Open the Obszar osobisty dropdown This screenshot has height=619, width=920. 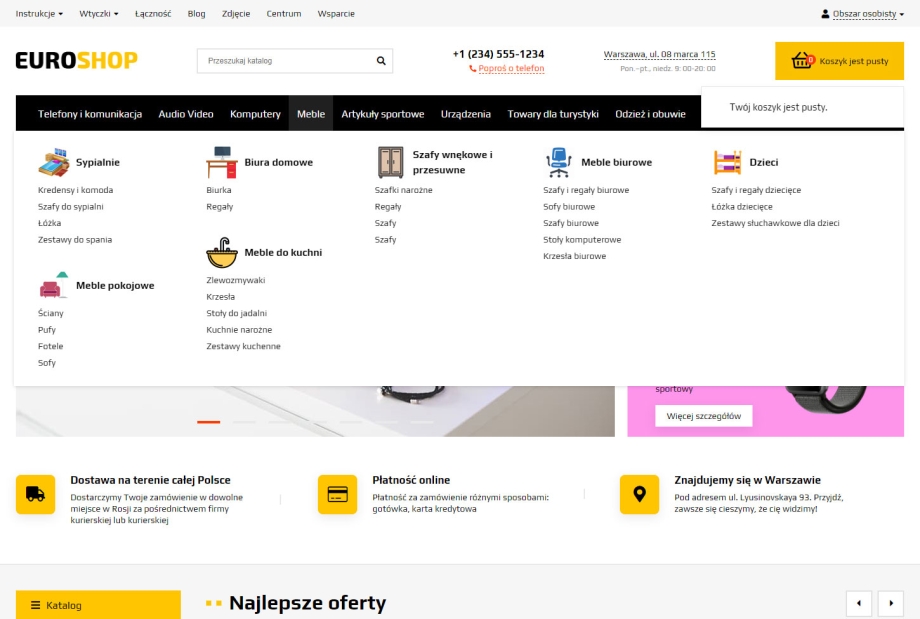pyautogui.click(x=862, y=13)
